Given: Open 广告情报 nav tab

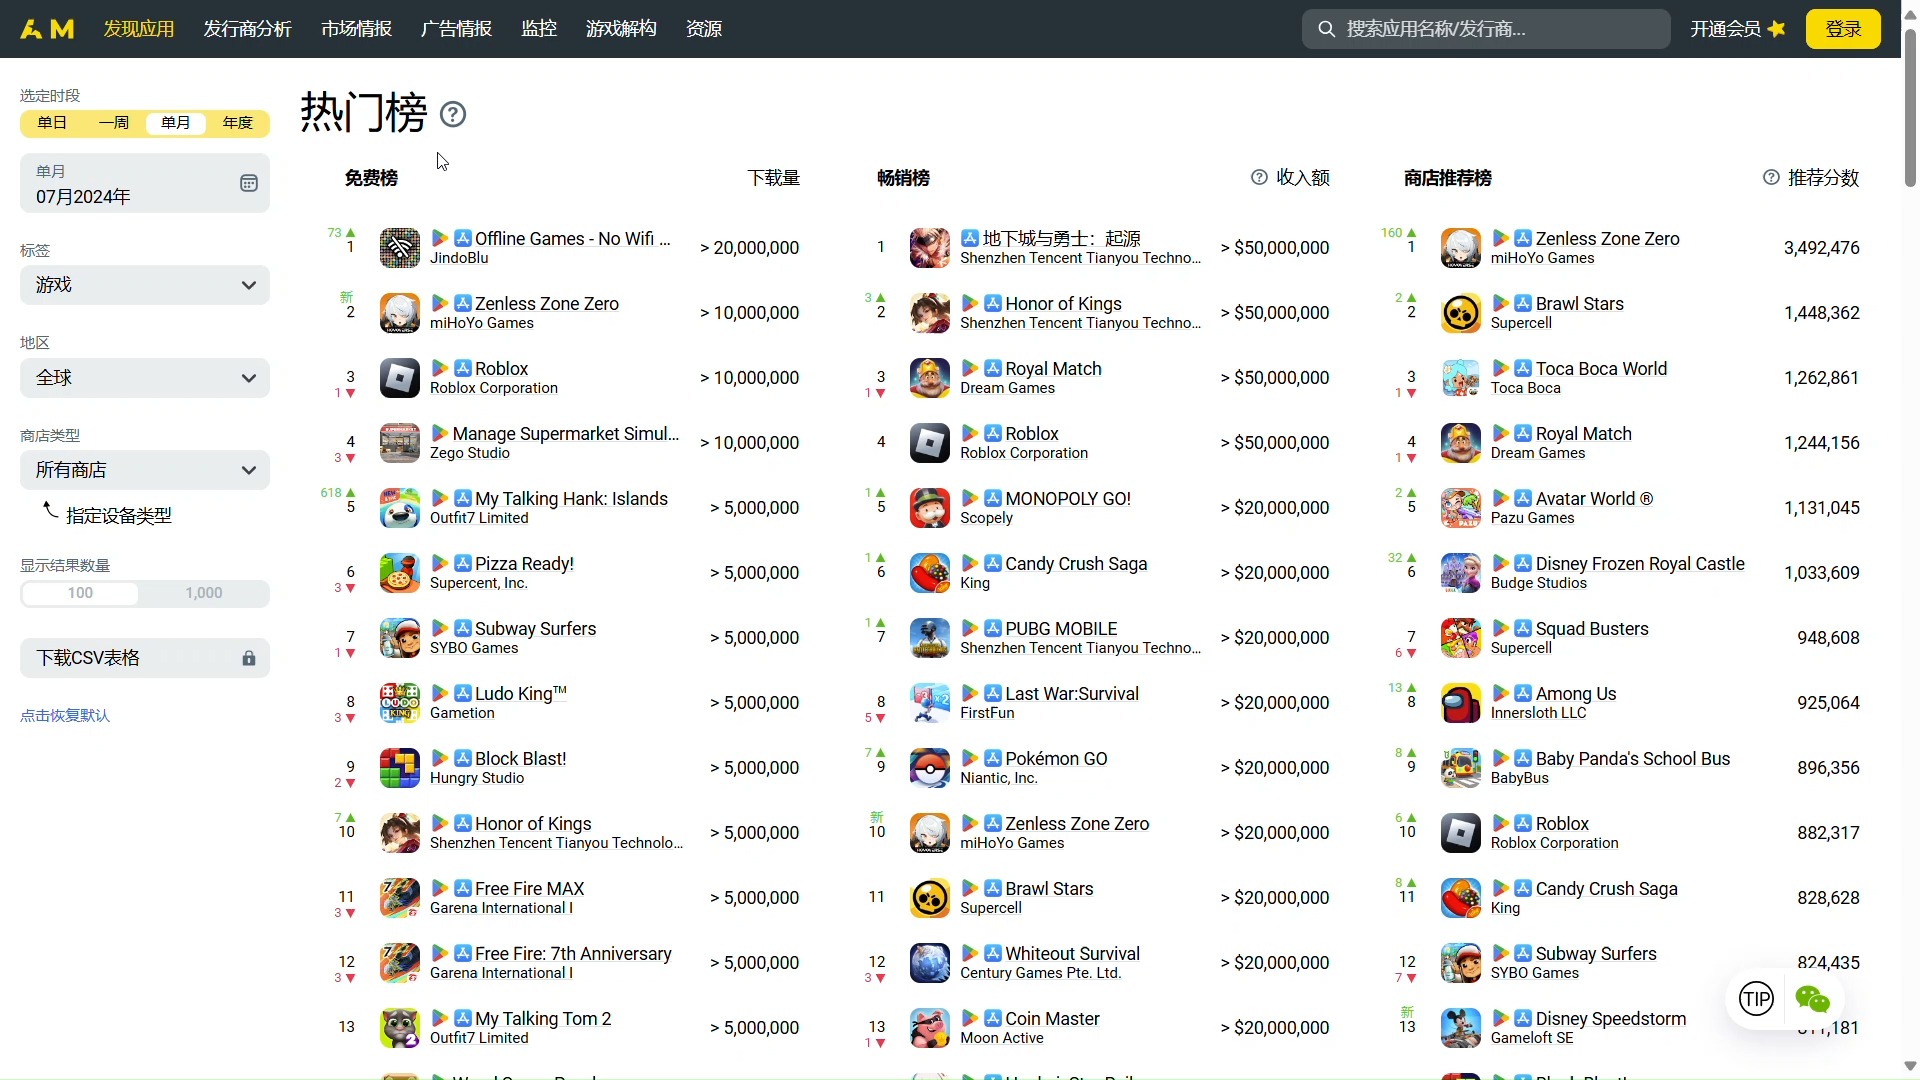Looking at the screenshot, I should [457, 29].
